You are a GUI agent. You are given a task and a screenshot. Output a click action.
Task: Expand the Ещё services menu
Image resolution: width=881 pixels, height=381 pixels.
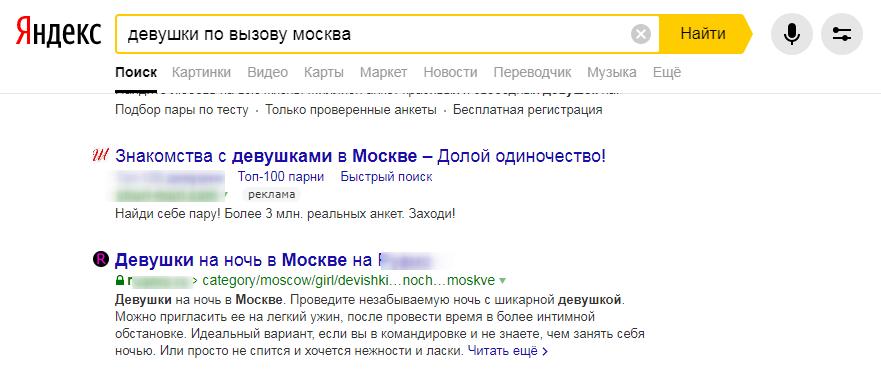667,72
